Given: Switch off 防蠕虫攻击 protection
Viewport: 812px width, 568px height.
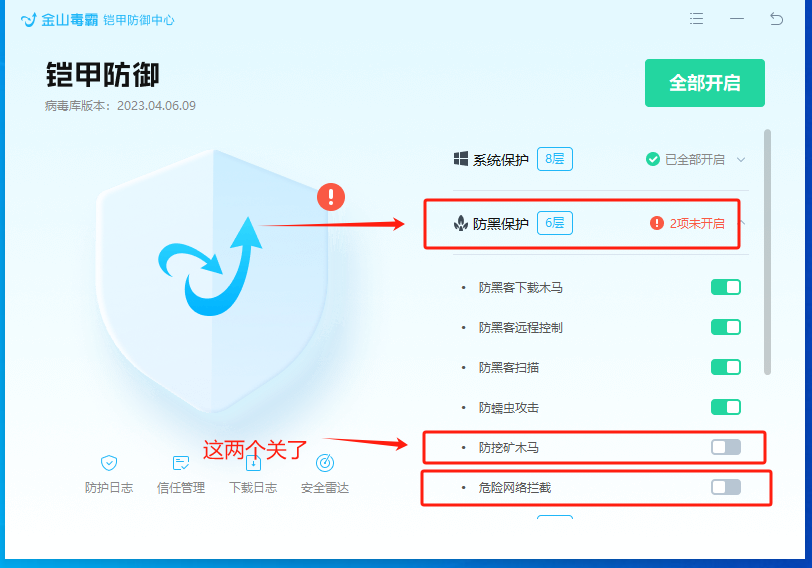Looking at the screenshot, I should (725, 407).
